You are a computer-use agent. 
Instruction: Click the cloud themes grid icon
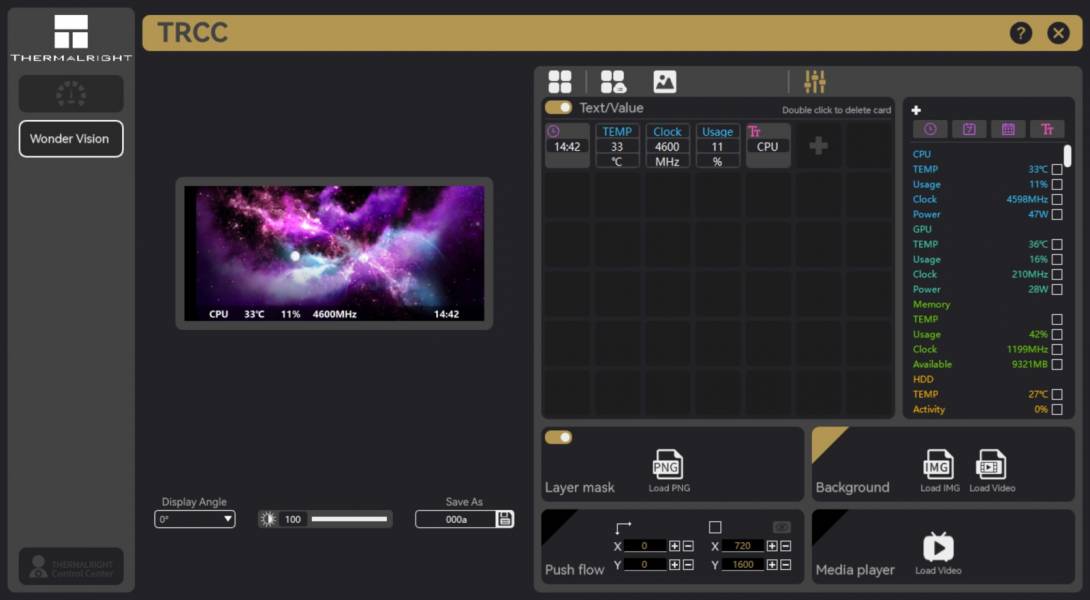coord(613,82)
